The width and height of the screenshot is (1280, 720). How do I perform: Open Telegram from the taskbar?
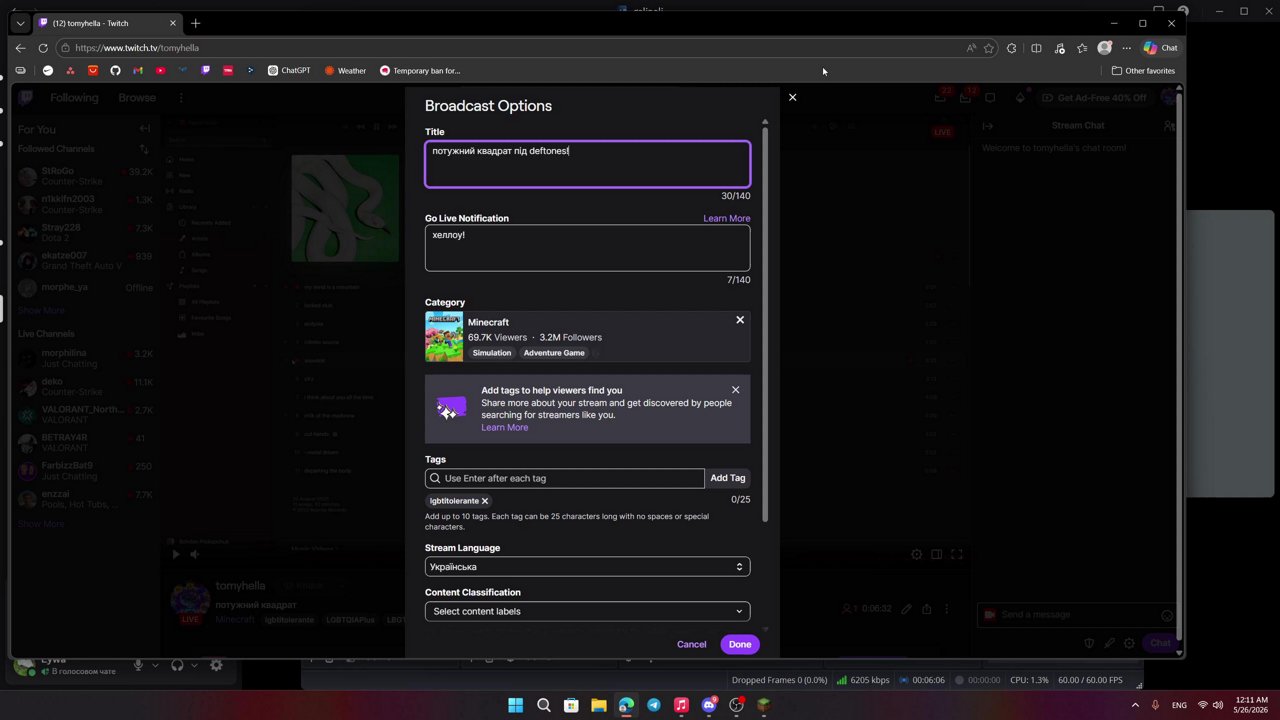653,705
